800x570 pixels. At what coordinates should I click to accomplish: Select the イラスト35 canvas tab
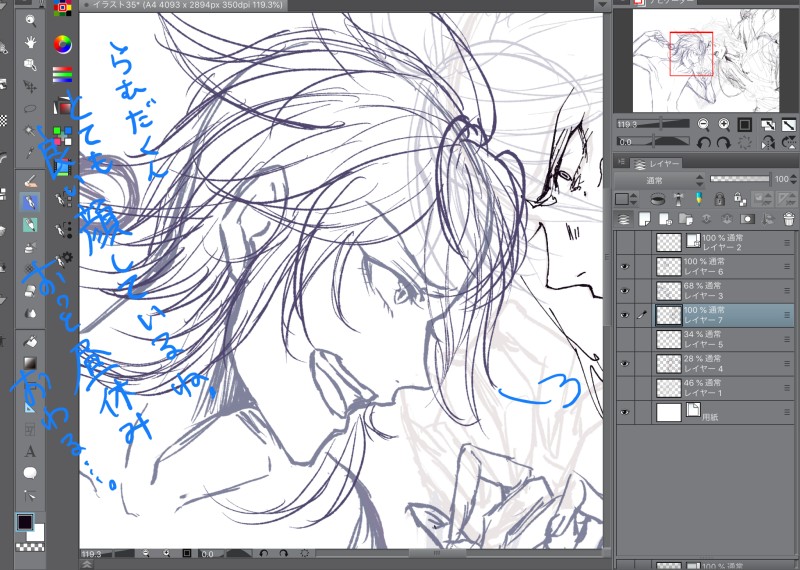coord(183,6)
